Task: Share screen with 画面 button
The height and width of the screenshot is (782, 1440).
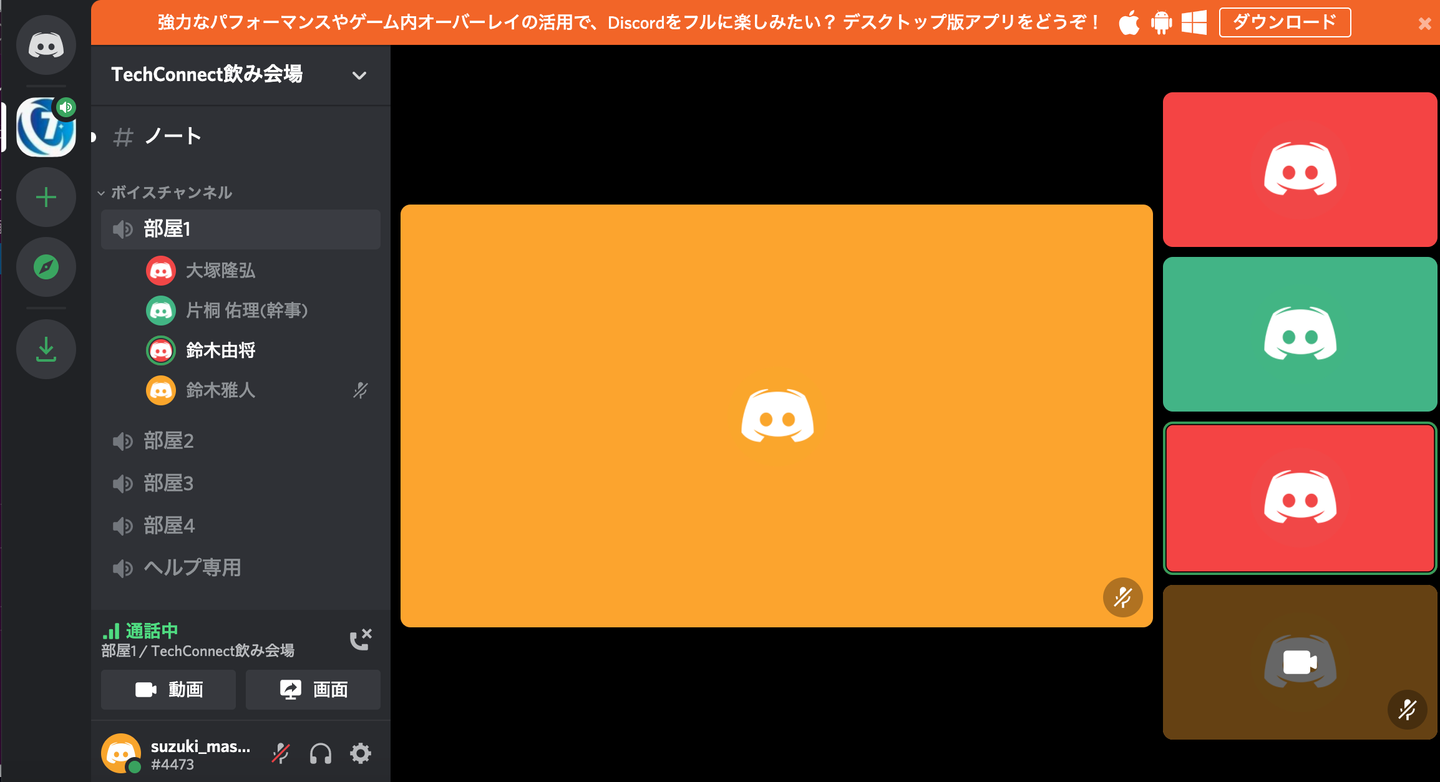Action: point(313,690)
